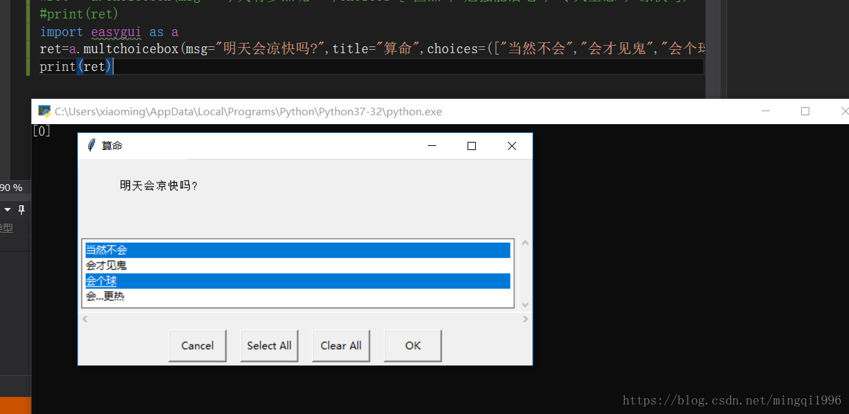Click the horizontal scroll left arrow

click(x=84, y=319)
